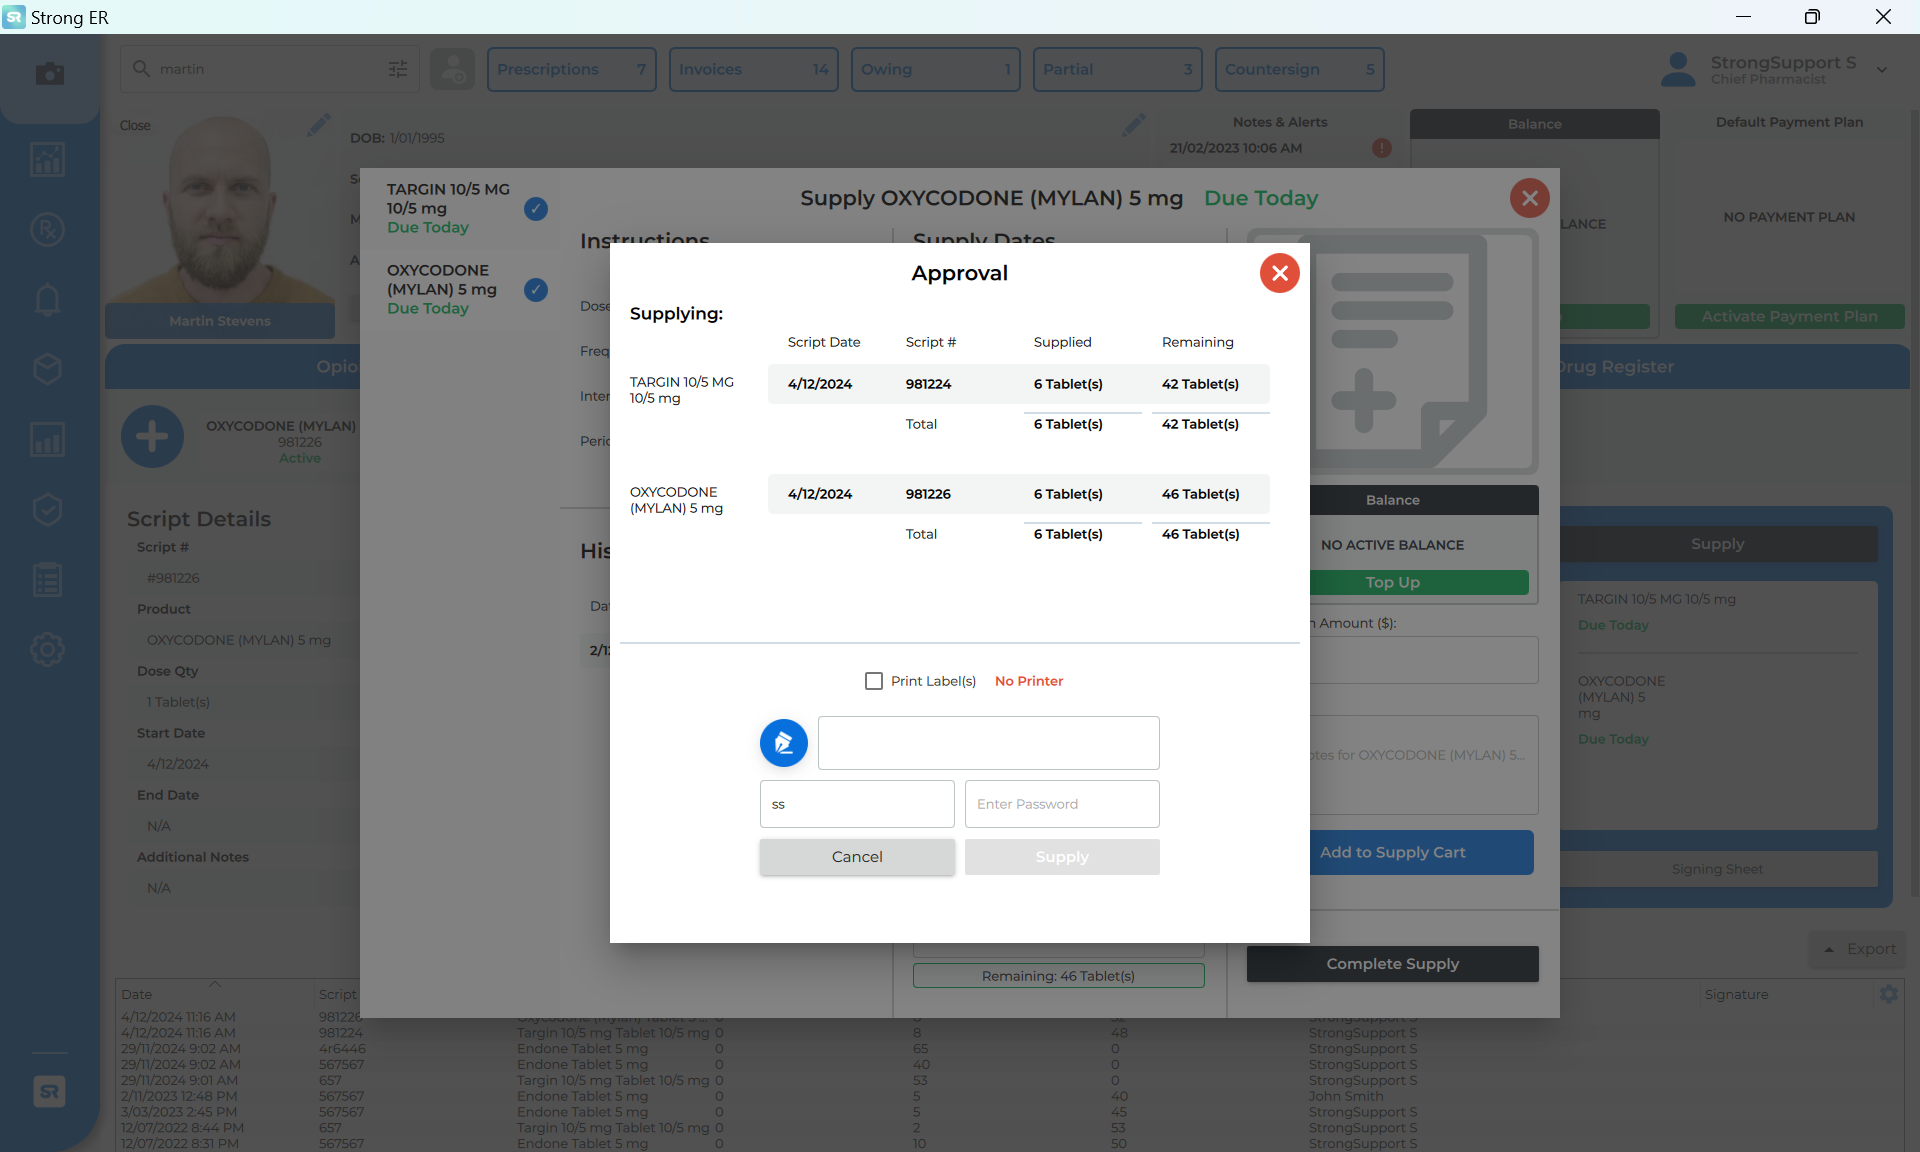Screen dimensions: 1920x1152
Task: Click the empty signature input field
Action: click(988, 743)
